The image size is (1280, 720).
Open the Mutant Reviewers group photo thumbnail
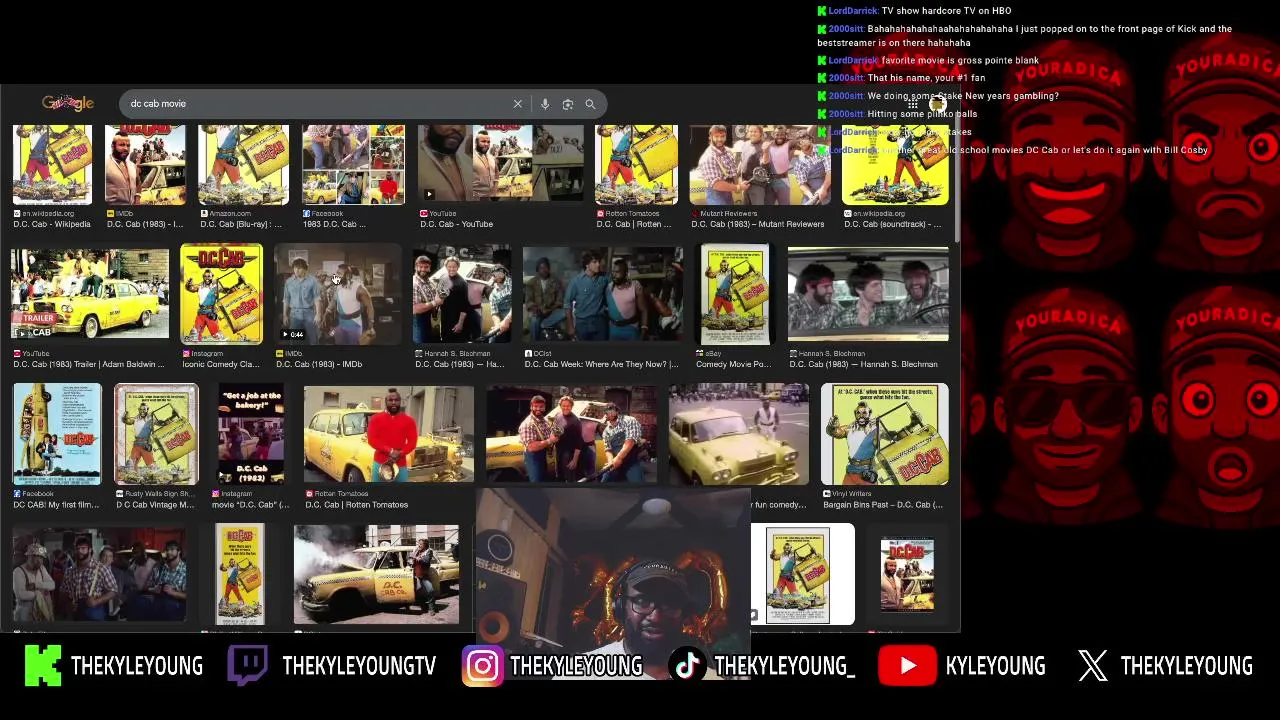coord(760,165)
